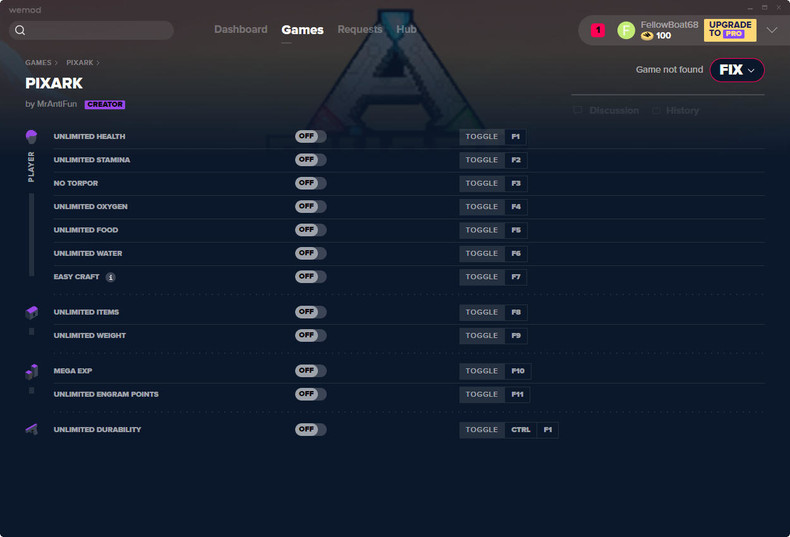The image size is (790, 537).
Task: Click the CREATOR badge
Action: (105, 104)
